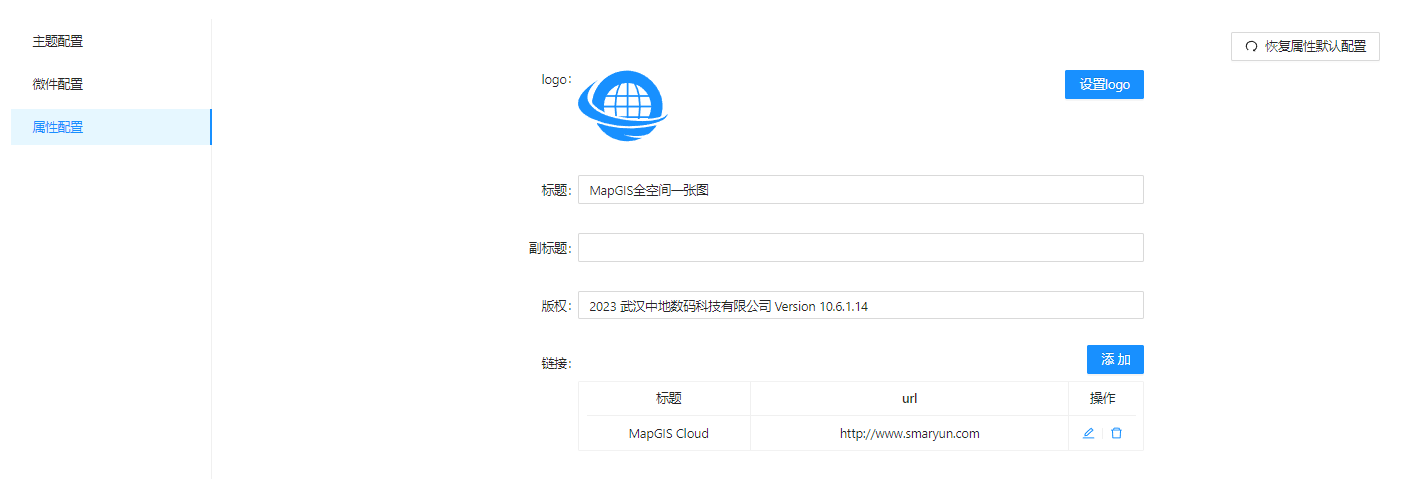Open 主题配置 in the sidebar

click(111, 42)
